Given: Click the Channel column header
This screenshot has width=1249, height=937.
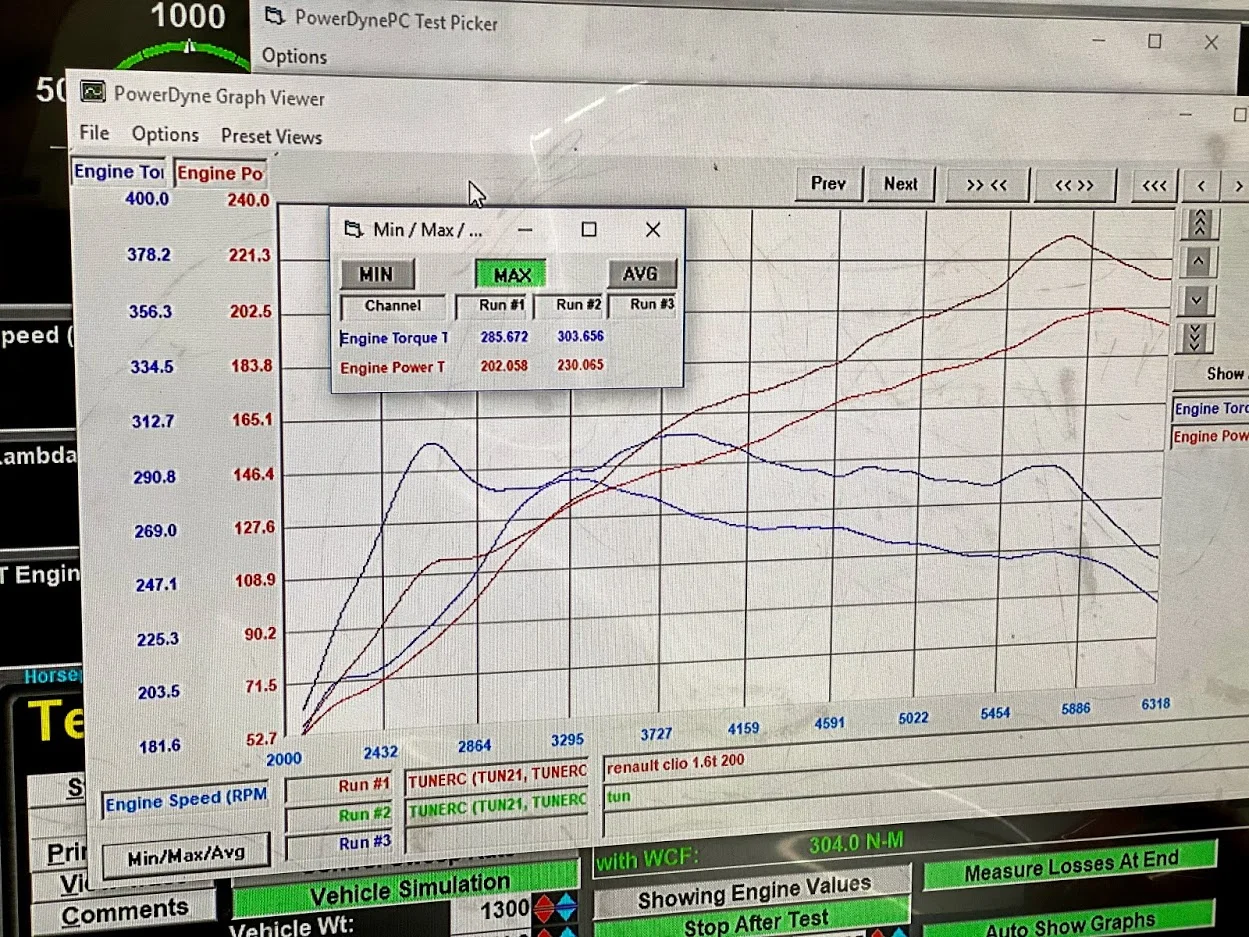Looking at the screenshot, I should pos(393,306).
